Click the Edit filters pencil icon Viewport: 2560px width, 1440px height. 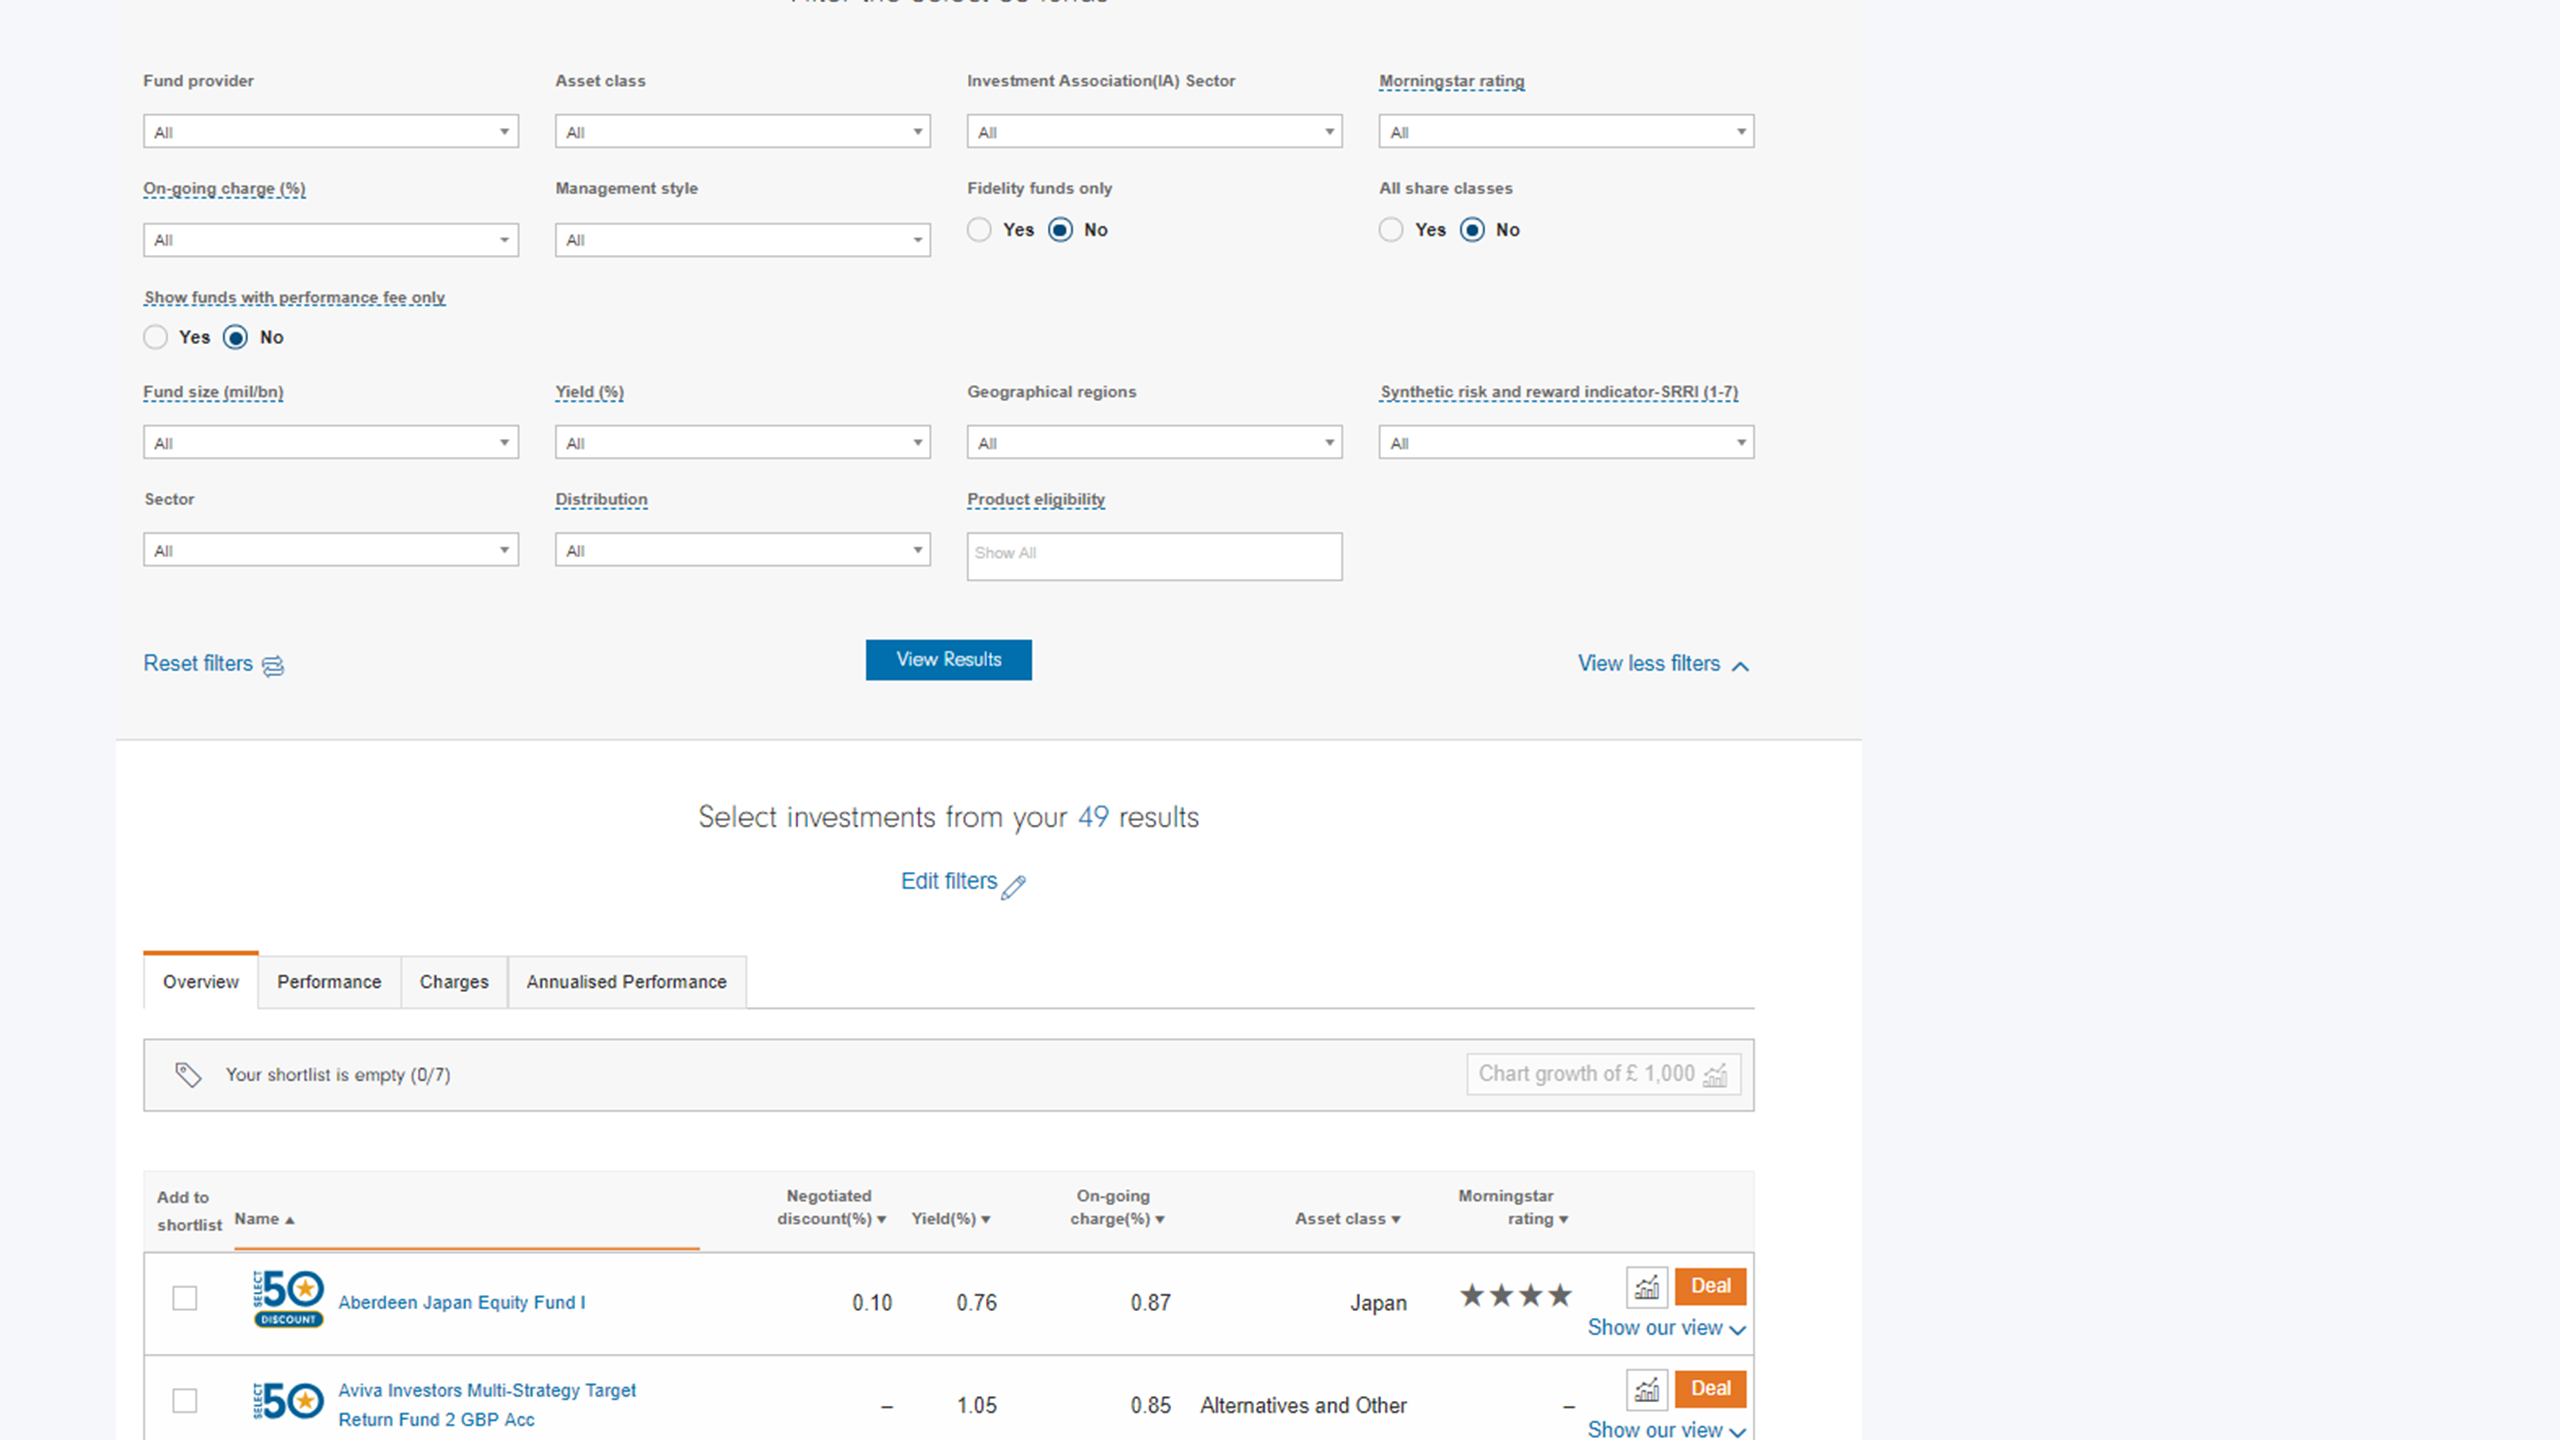(x=1014, y=887)
